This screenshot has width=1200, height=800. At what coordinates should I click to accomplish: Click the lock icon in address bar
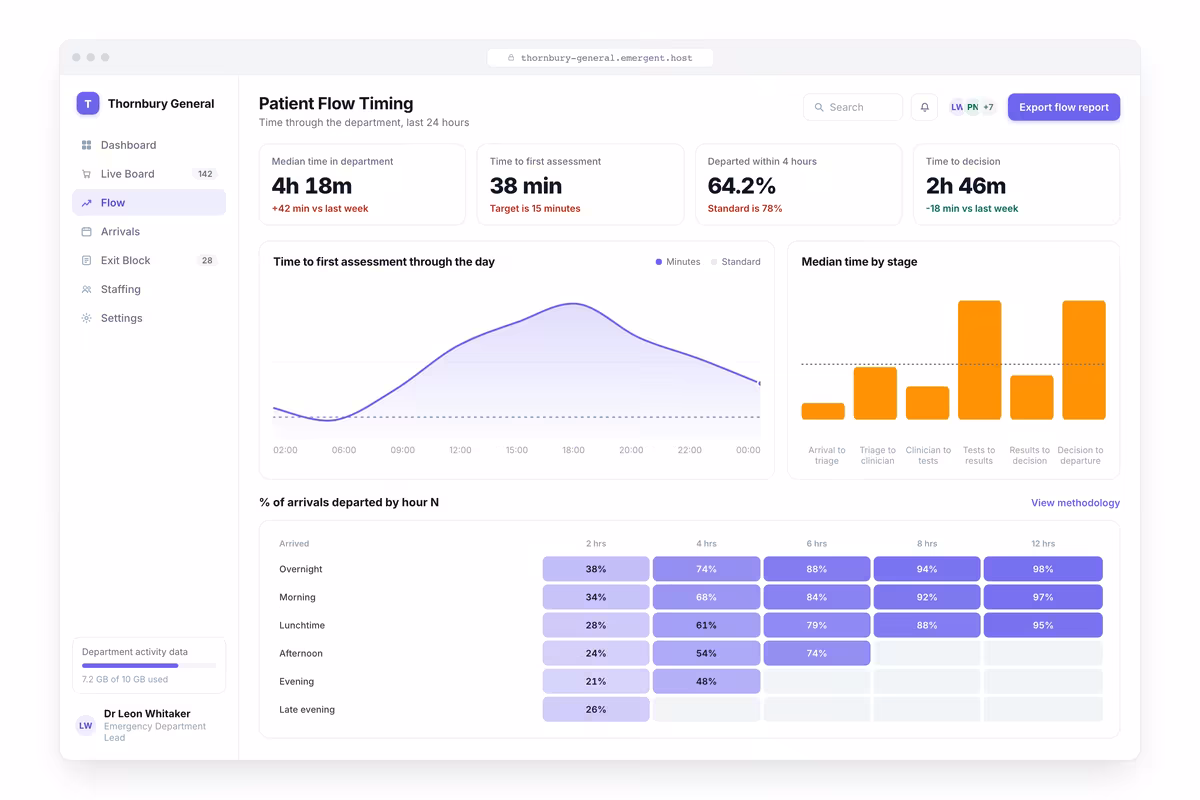(x=511, y=58)
